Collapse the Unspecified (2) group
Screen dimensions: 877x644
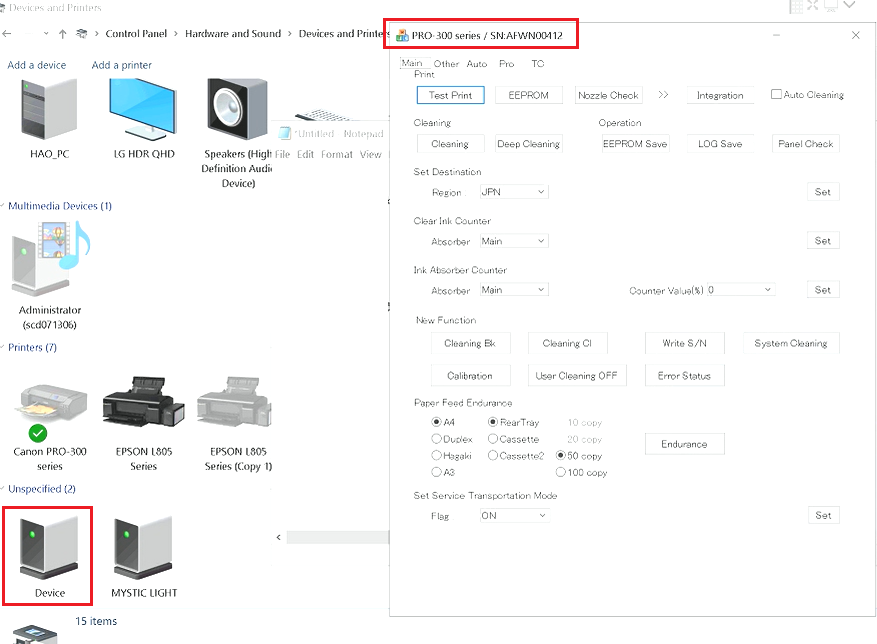tap(3, 489)
